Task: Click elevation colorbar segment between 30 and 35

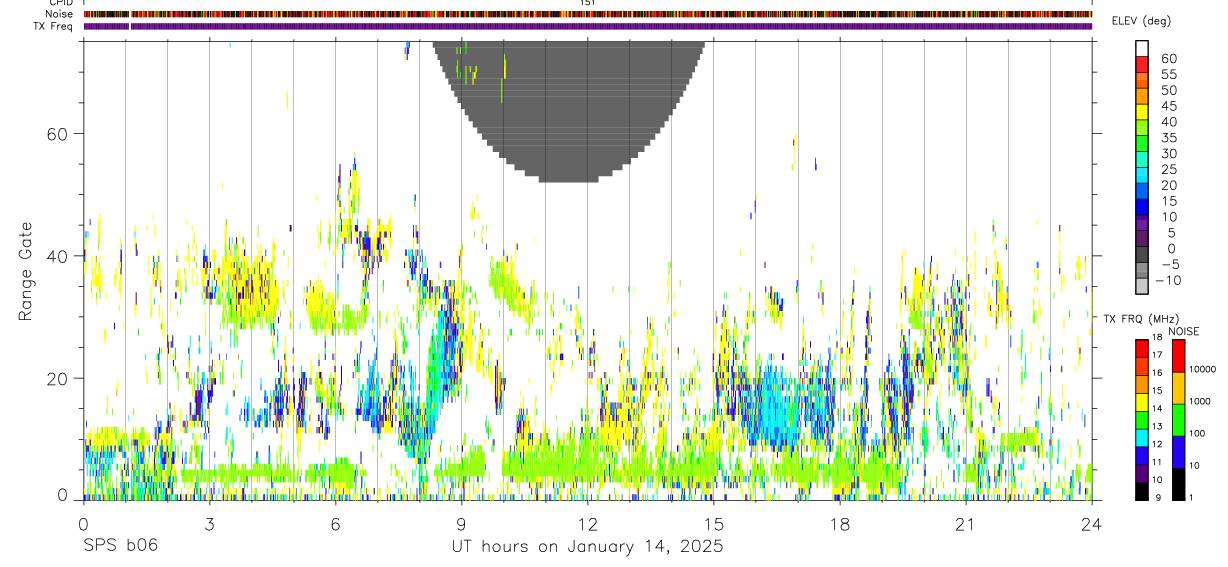Action: click(x=1142, y=143)
